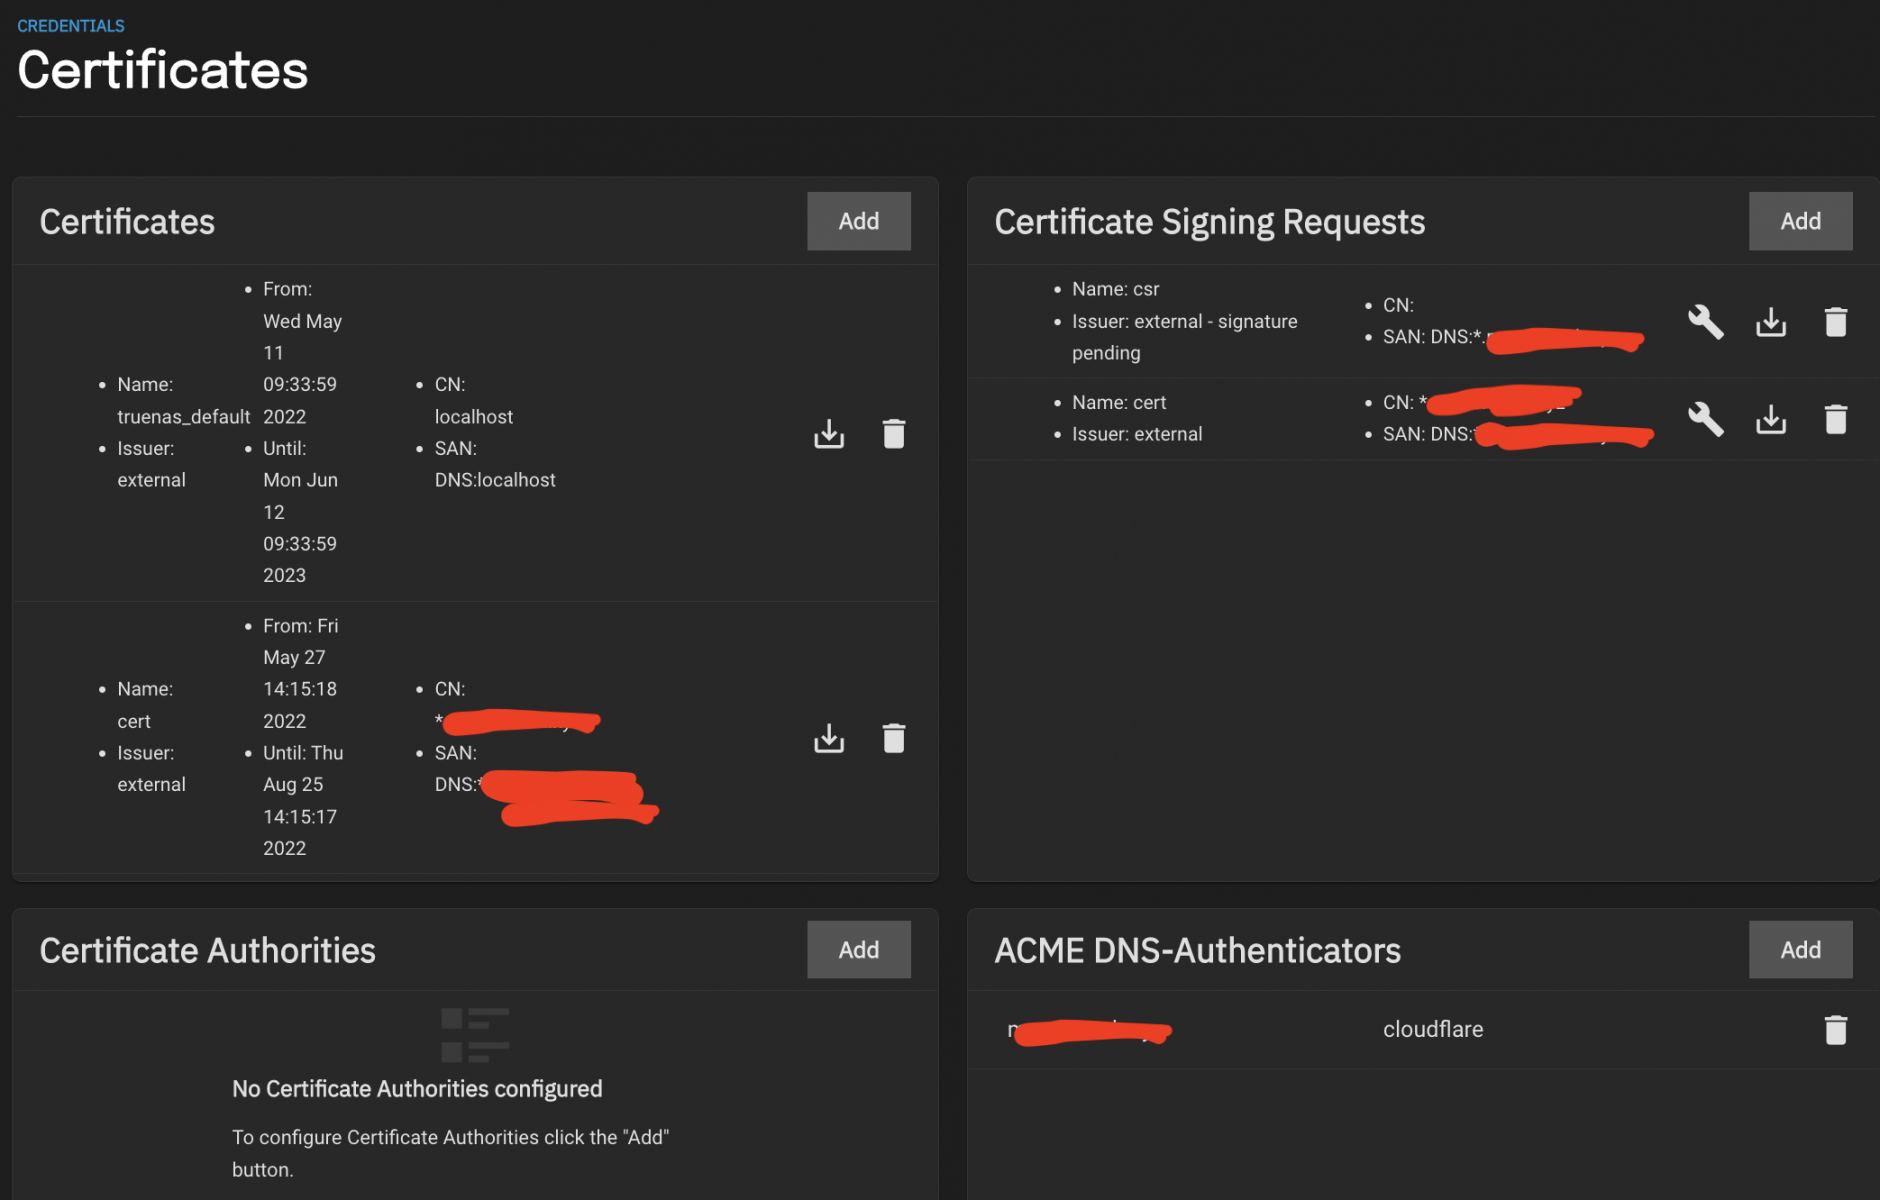This screenshot has height=1200, width=1880.
Task: Click the empty Certificate Authorities placeholder icon
Action: pyautogui.click(x=475, y=1035)
